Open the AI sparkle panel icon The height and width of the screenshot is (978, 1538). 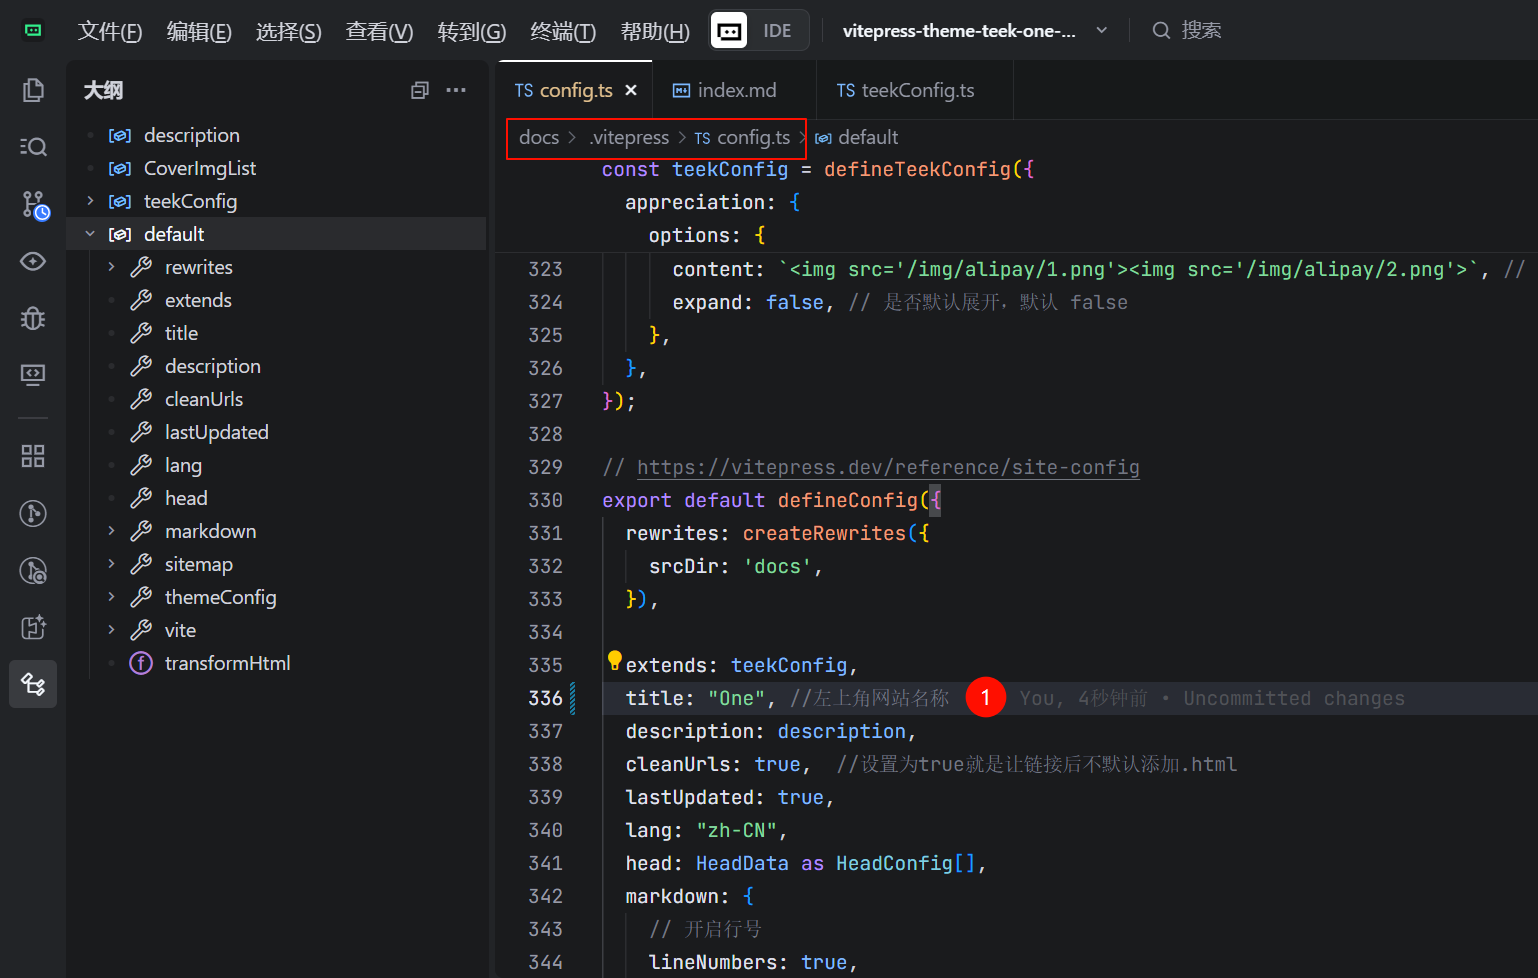click(33, 627)
